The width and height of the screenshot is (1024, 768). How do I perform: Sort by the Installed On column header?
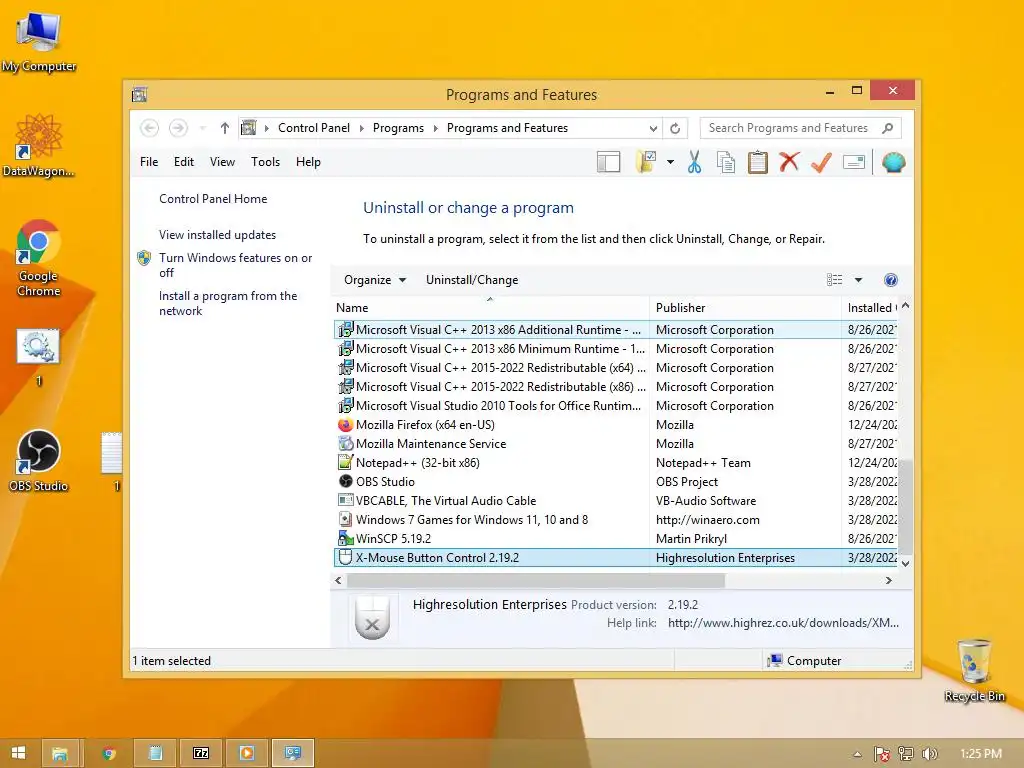point(870,308)
